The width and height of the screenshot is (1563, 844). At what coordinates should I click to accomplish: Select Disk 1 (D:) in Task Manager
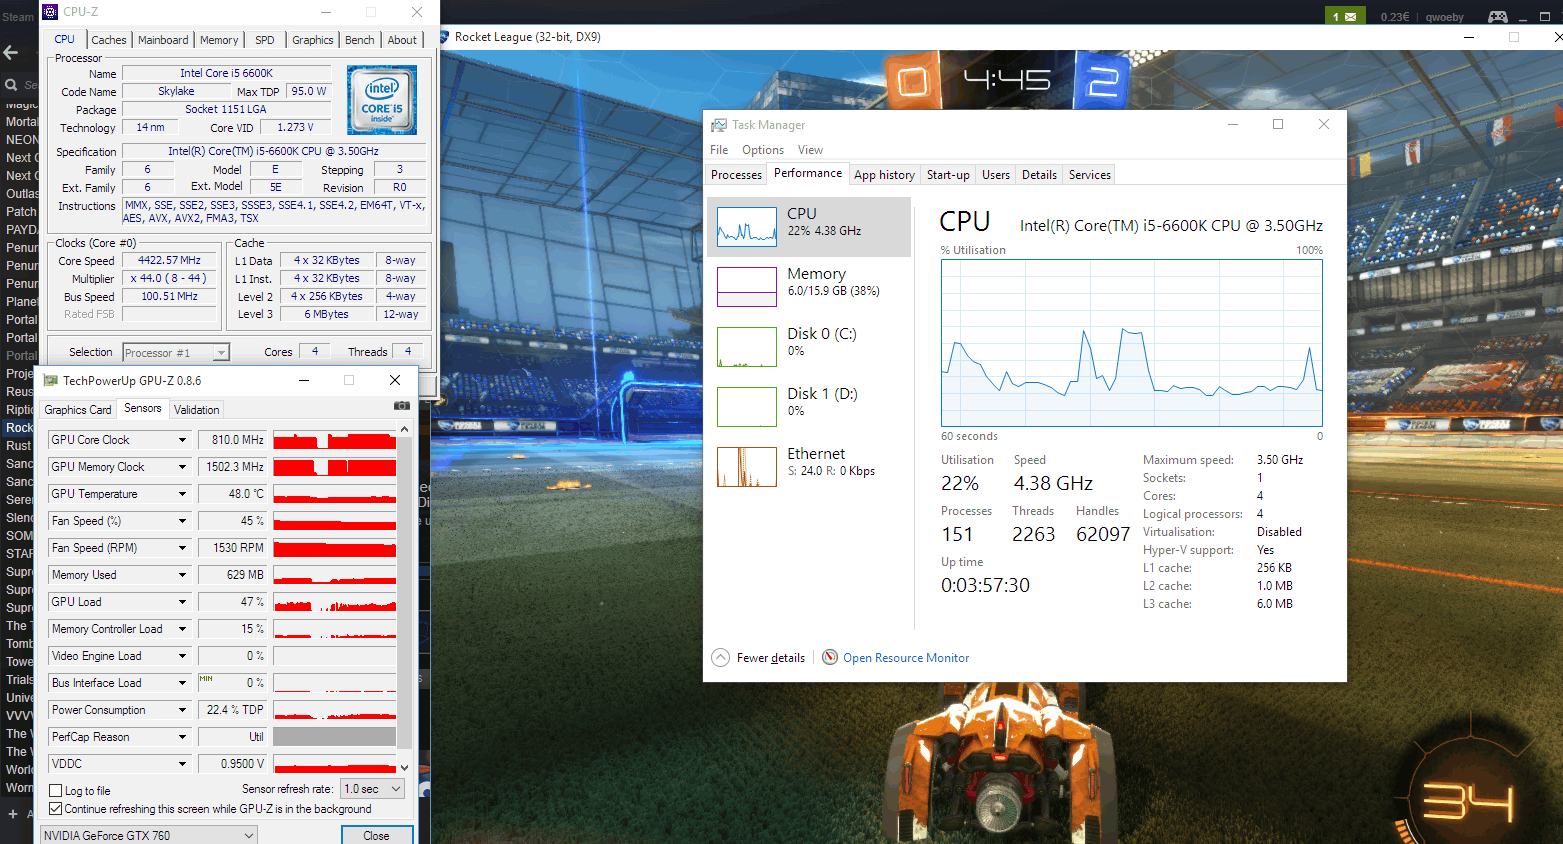point(810,406)
